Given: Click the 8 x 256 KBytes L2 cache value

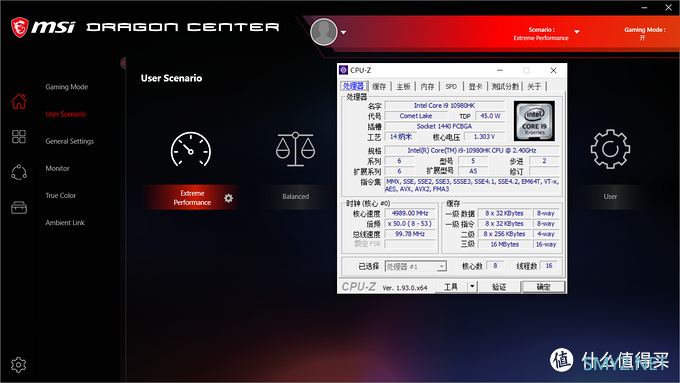Looking at the screenshot, I should point(504,234).
